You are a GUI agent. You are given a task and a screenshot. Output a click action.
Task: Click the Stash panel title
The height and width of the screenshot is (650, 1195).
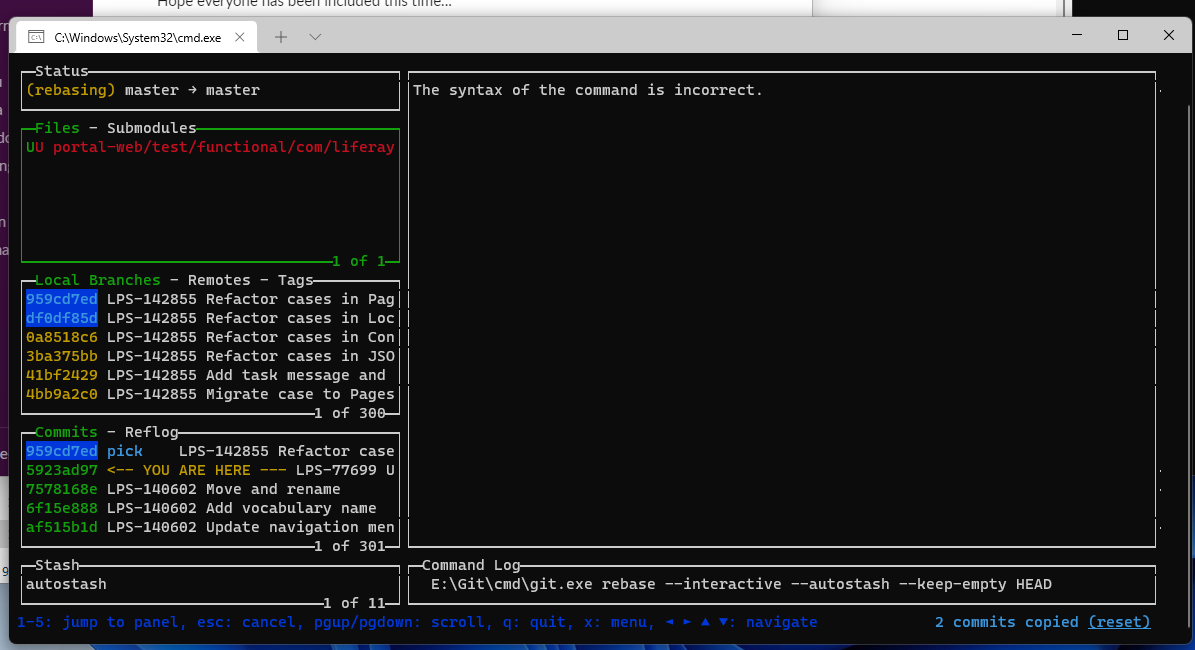coord(57,565)
